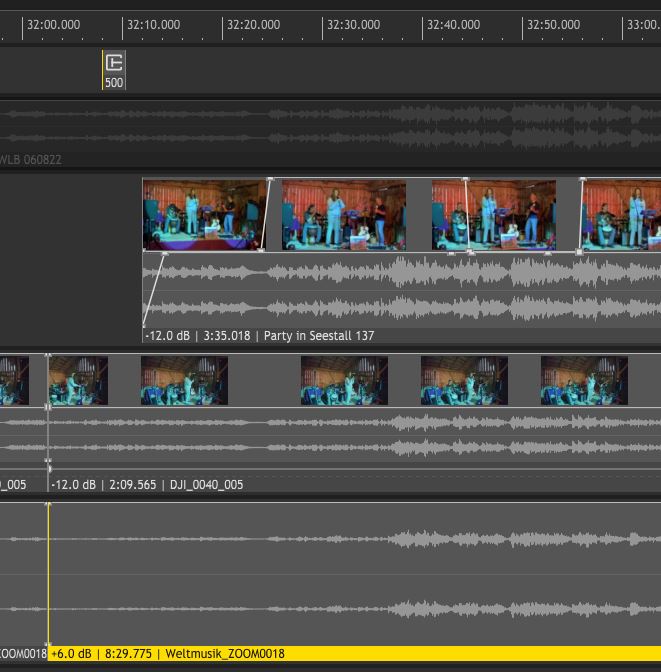Click the DJI_0040_005 thumbnail beneath 32:10.000
The height and width of the screenshot is (672, 661).
click(x=184, y=380)
